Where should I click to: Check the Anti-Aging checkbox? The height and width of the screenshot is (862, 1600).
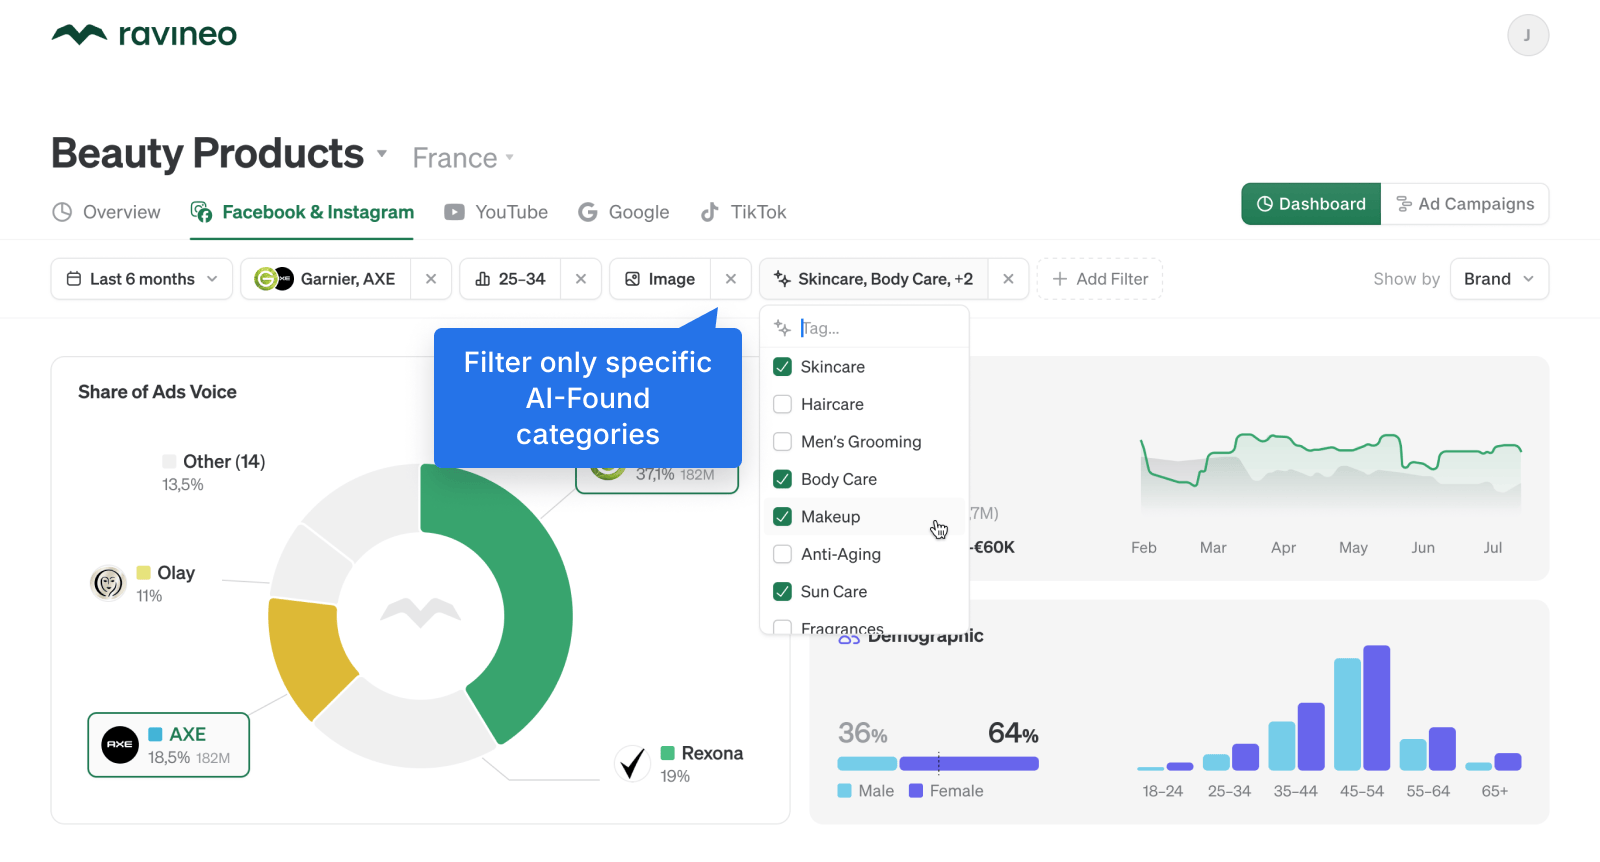pyautogui.click(x=783, y=554)
